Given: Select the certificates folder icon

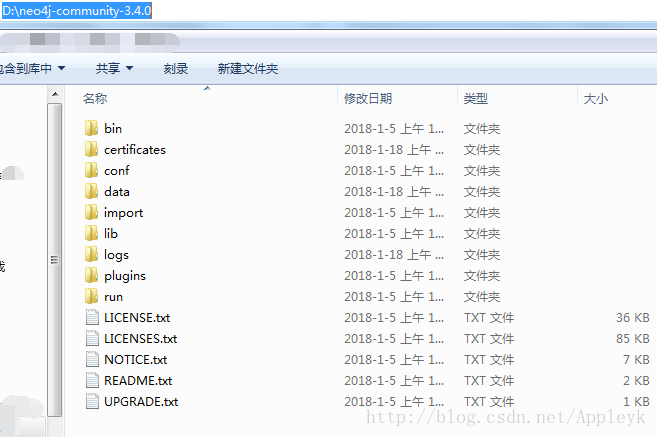Looking at the screenshot, I should pyautogui.click(x=91, y=149).
